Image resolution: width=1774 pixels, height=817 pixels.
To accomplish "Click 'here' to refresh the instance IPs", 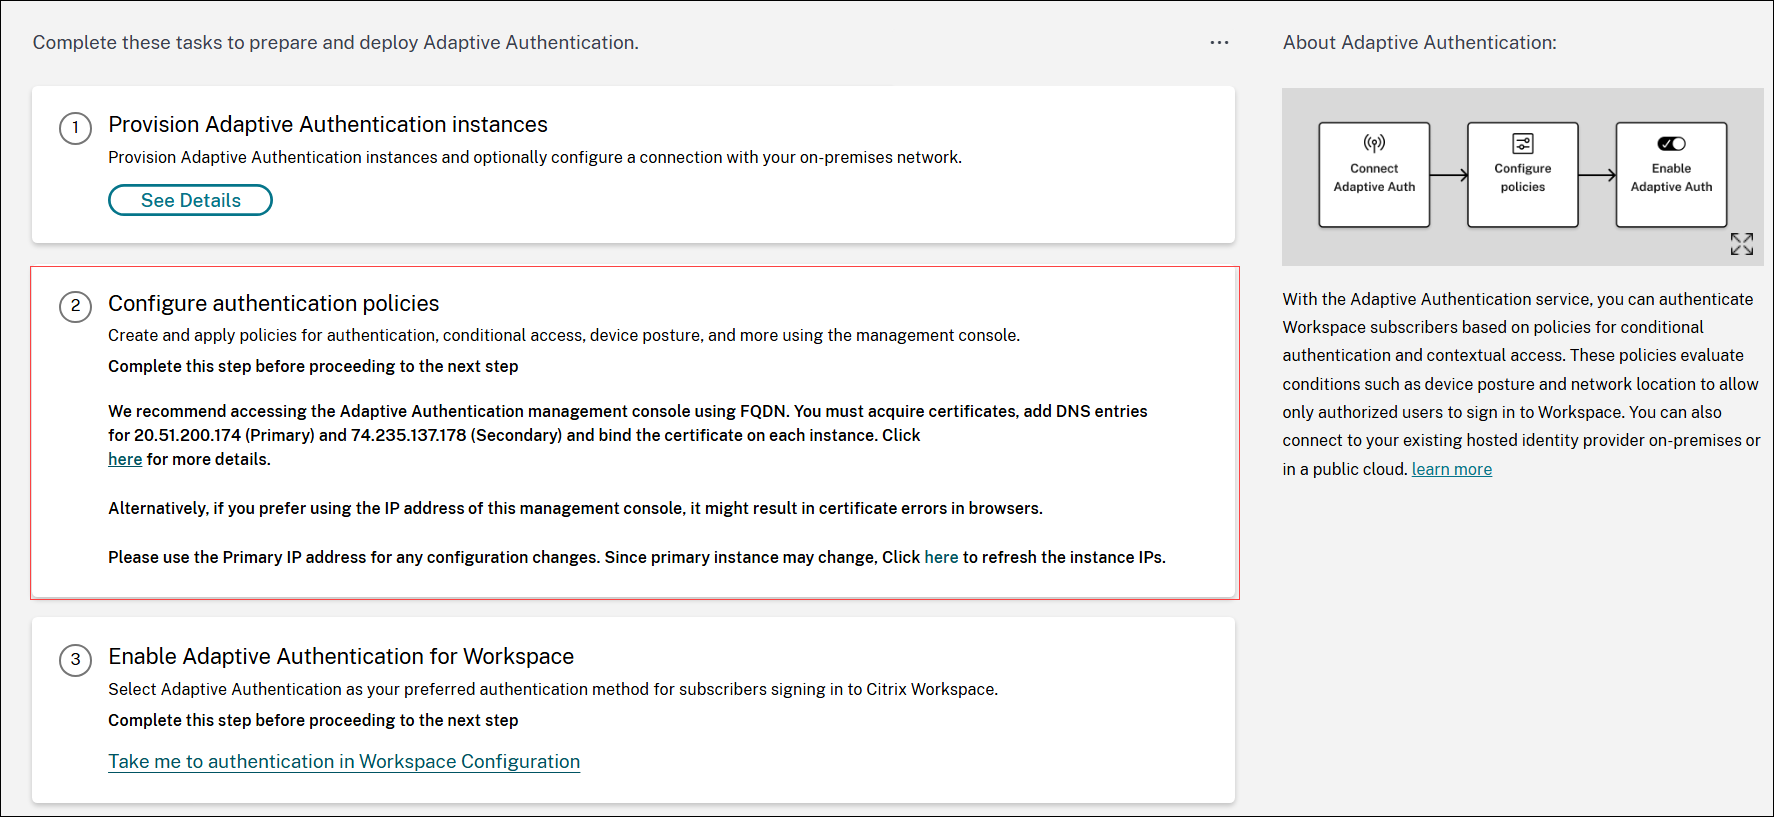I will [x=941, y=557].
